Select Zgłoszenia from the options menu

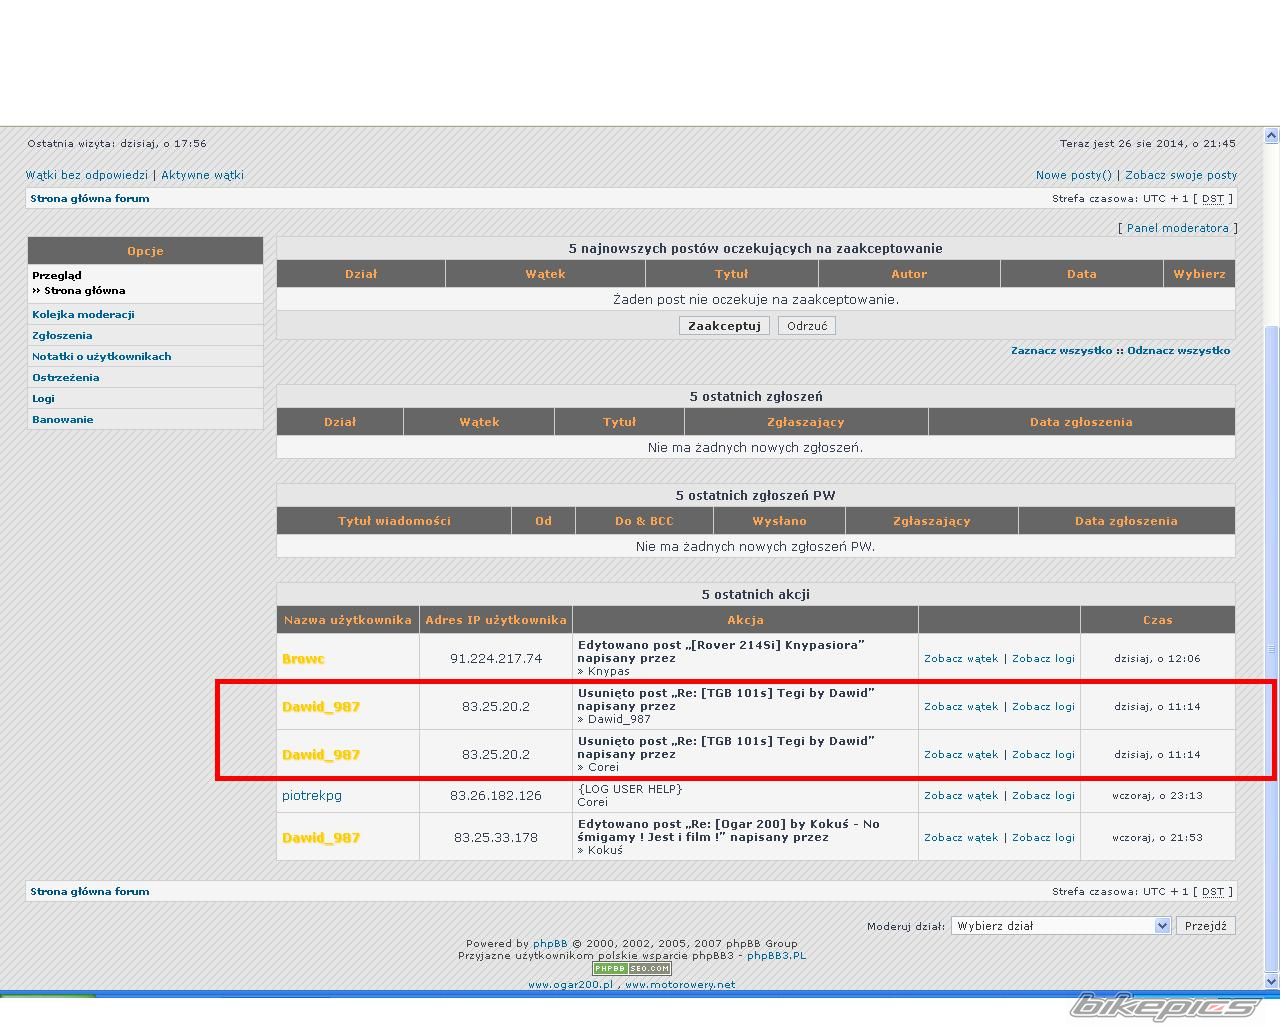[x=62, y=336]
